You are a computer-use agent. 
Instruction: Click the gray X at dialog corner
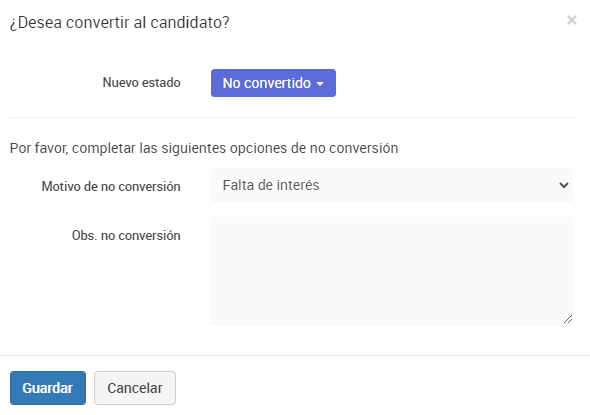[572, 20]
